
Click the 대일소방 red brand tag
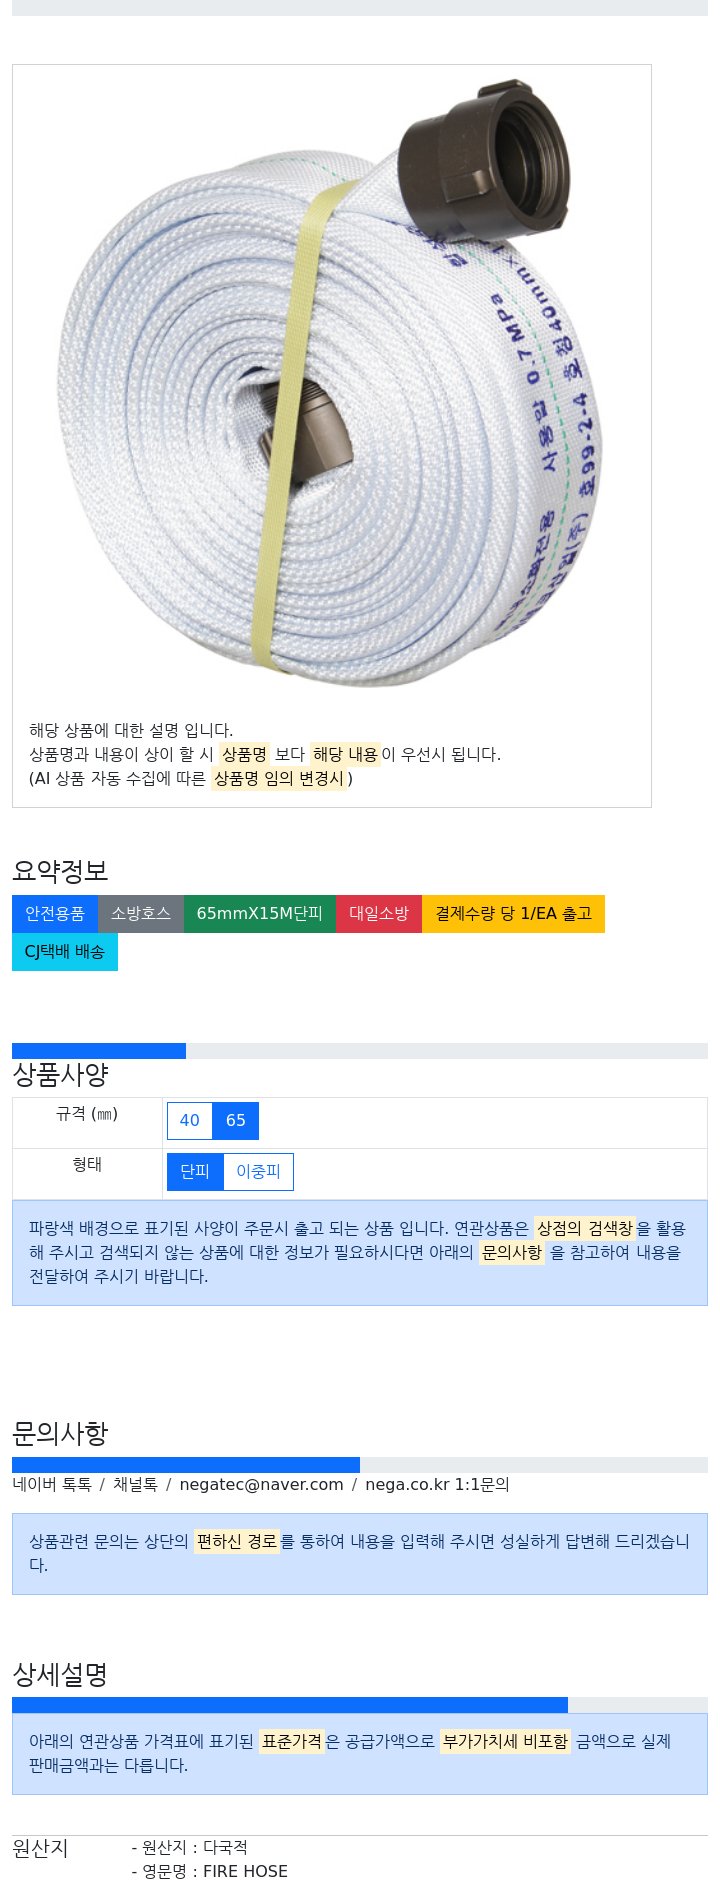coord(379,913)
